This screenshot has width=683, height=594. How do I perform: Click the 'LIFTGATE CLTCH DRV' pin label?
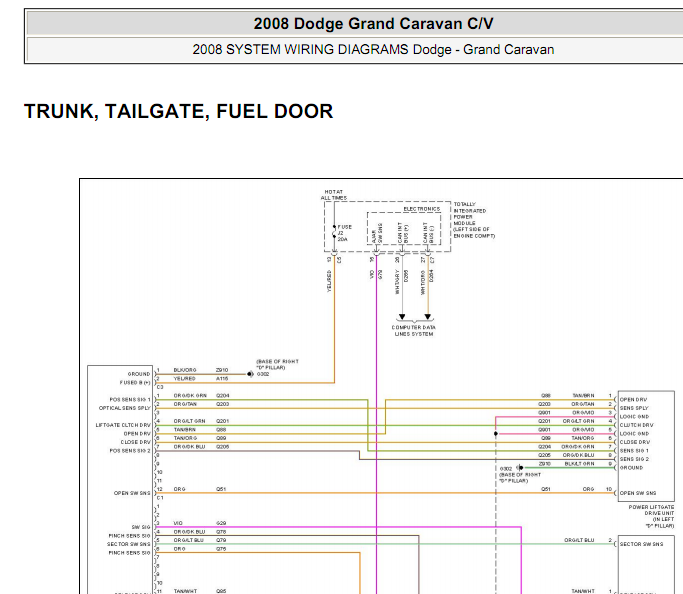click(123, 425)
